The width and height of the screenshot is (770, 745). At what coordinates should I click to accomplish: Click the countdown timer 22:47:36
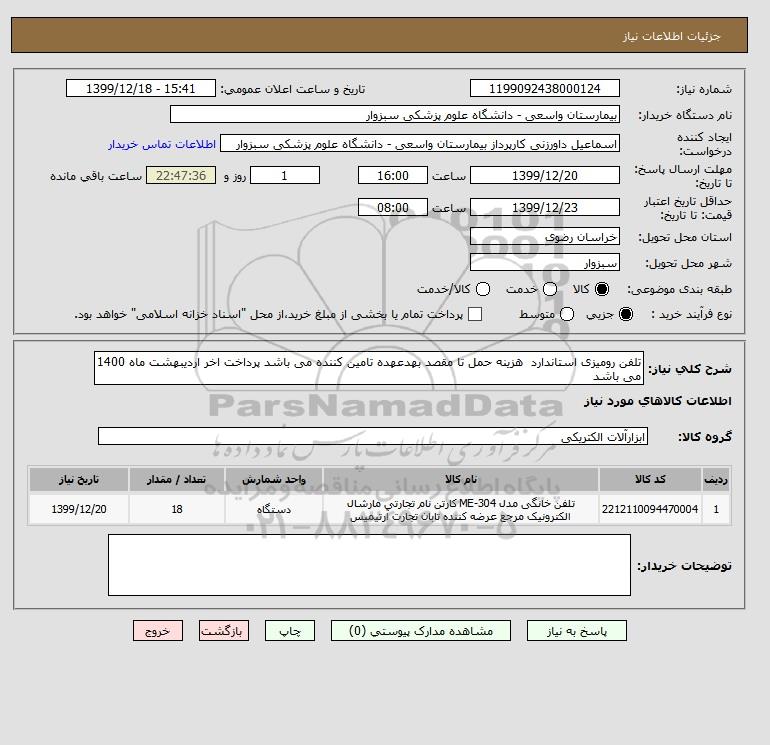click(x=181, y=175)
